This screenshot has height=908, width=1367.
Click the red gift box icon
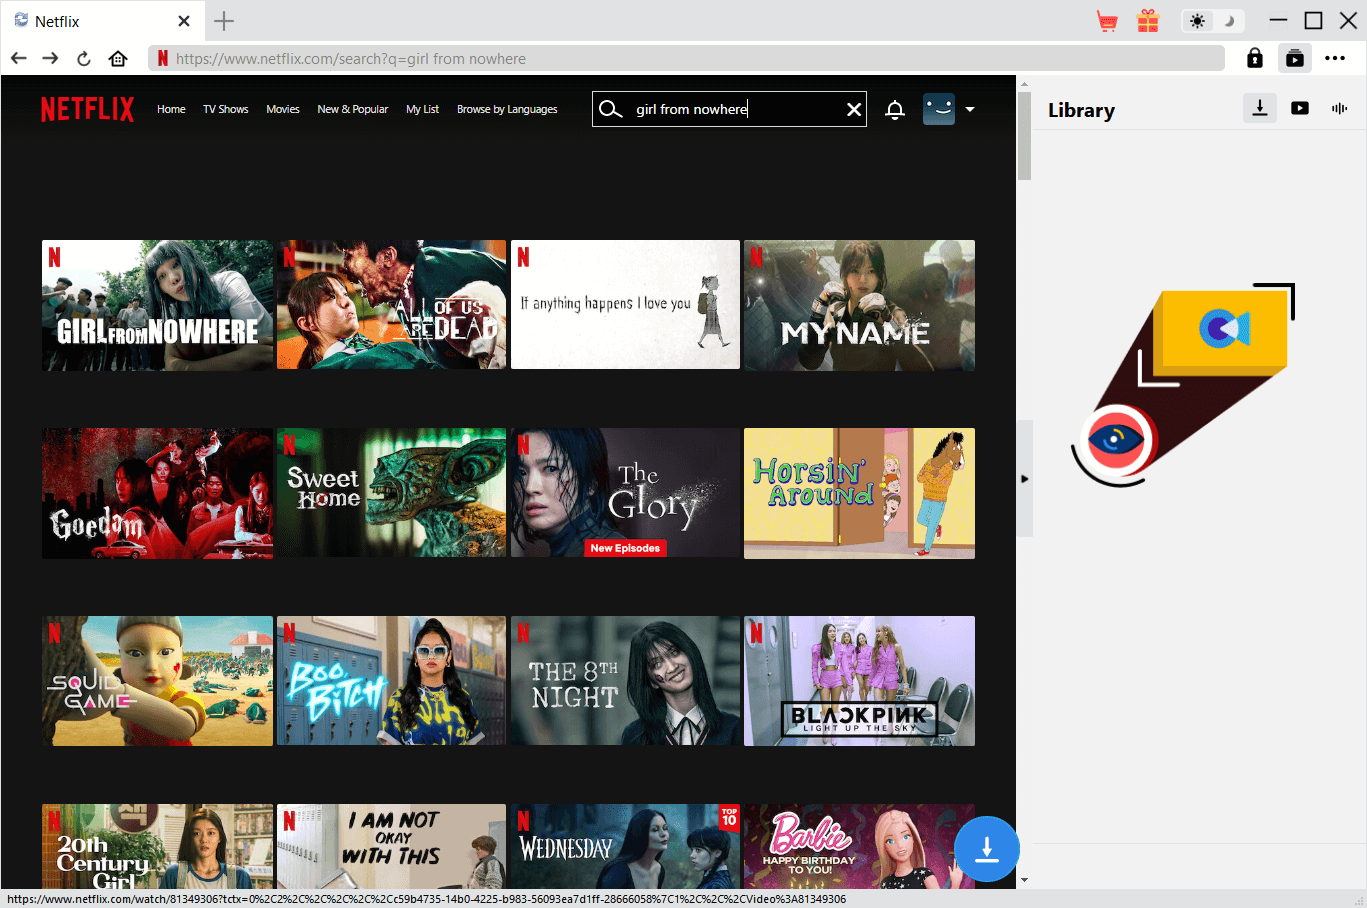click(1148, 21)
